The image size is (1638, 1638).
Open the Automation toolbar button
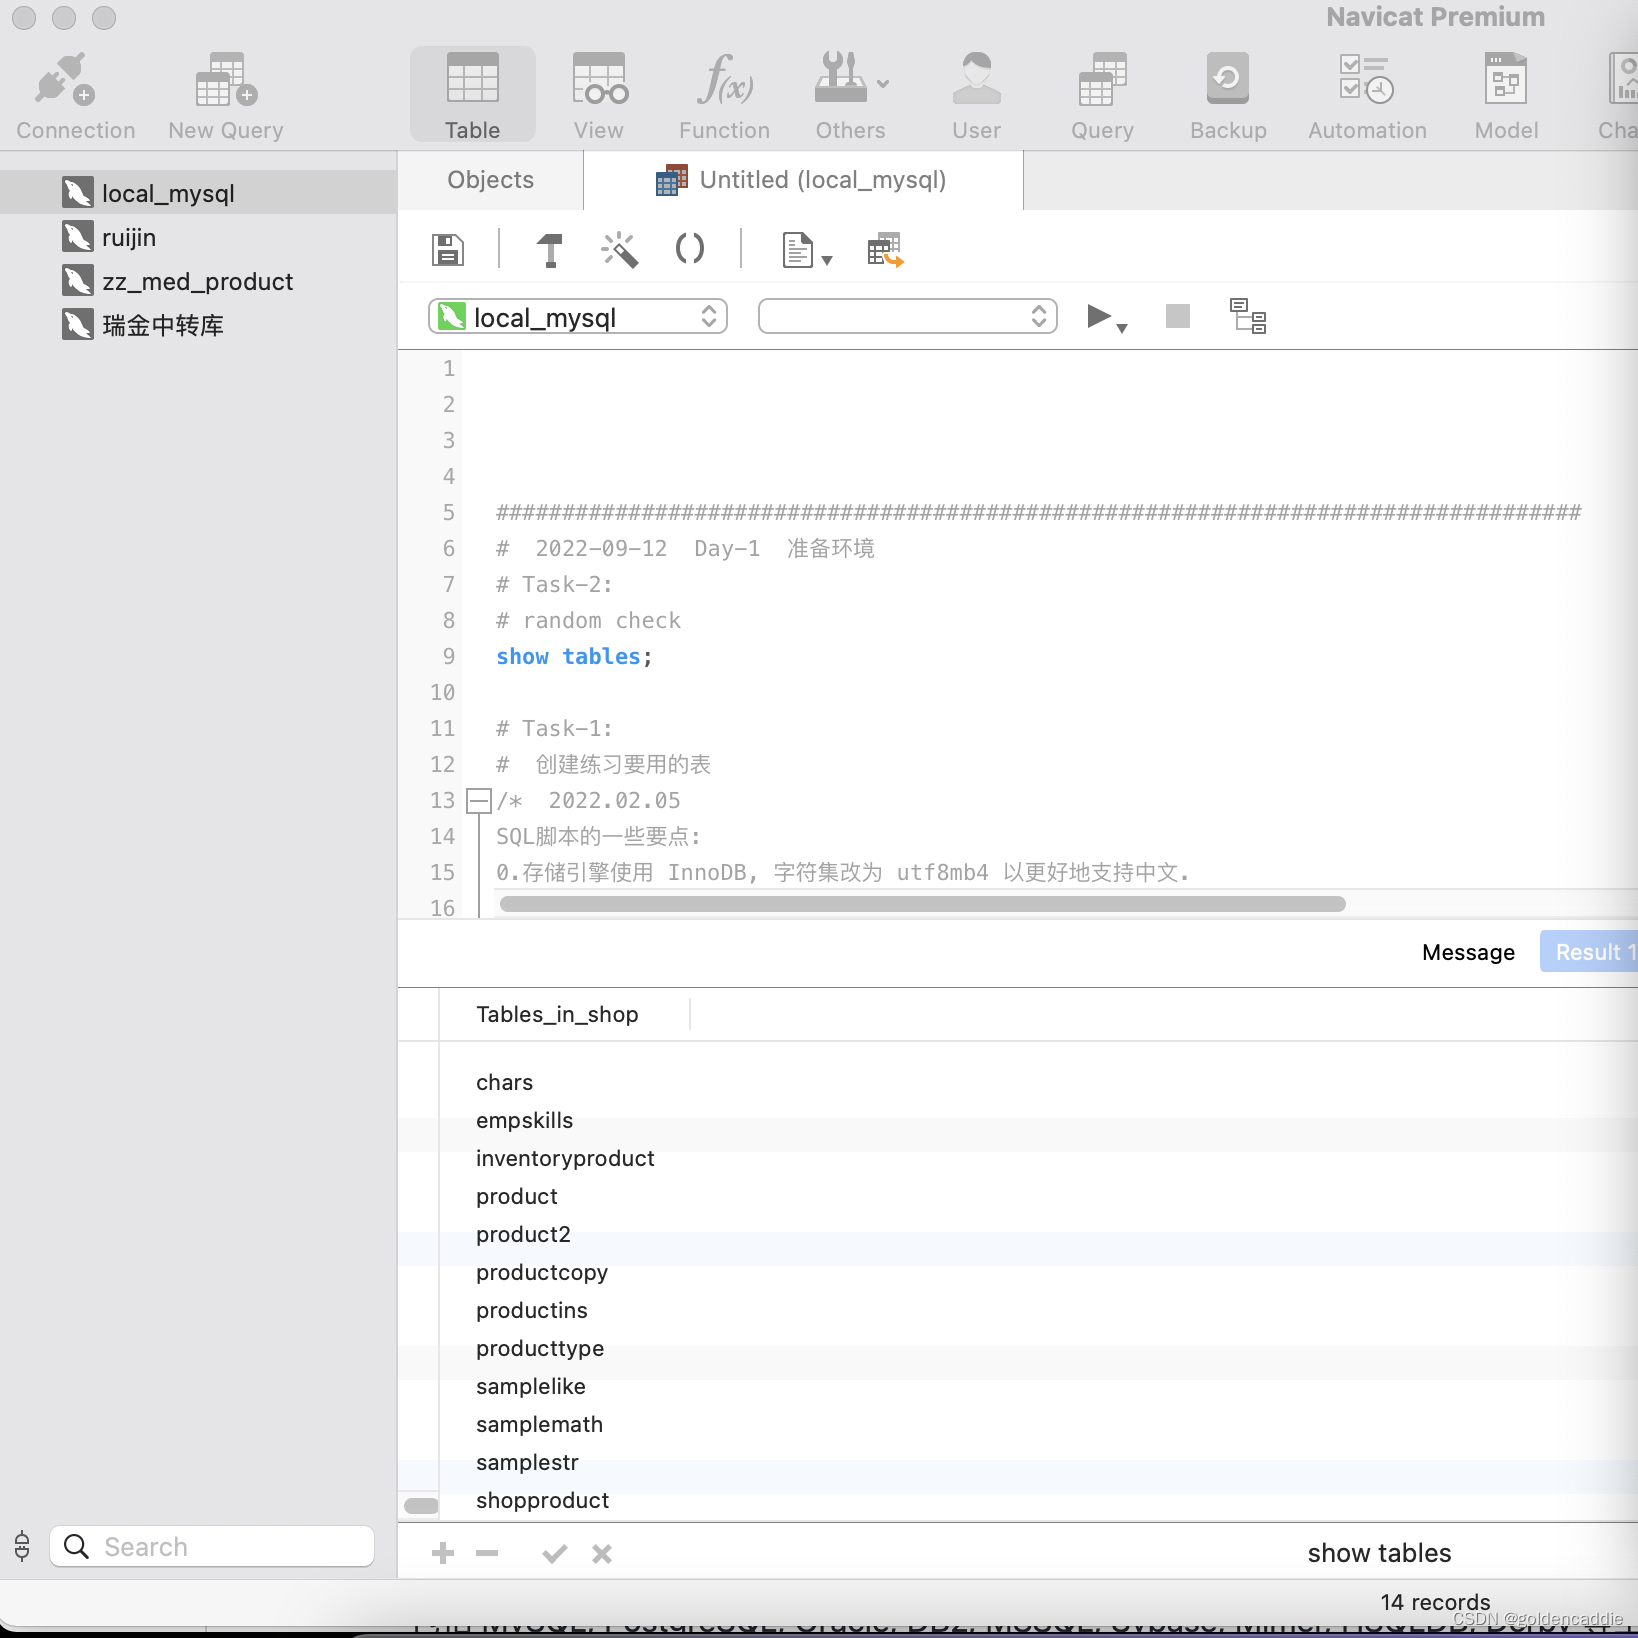pyautogui.click(x=1367, y=96)
